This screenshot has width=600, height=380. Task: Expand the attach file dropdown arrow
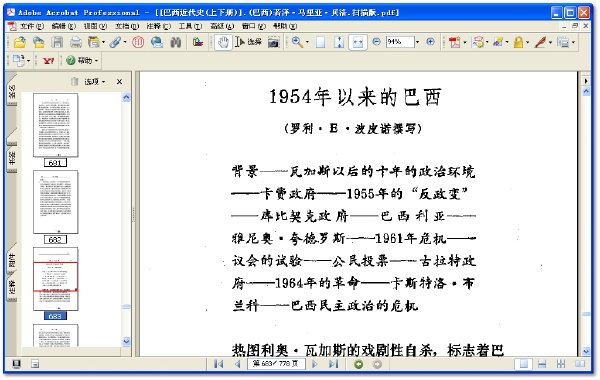[125, 42]
